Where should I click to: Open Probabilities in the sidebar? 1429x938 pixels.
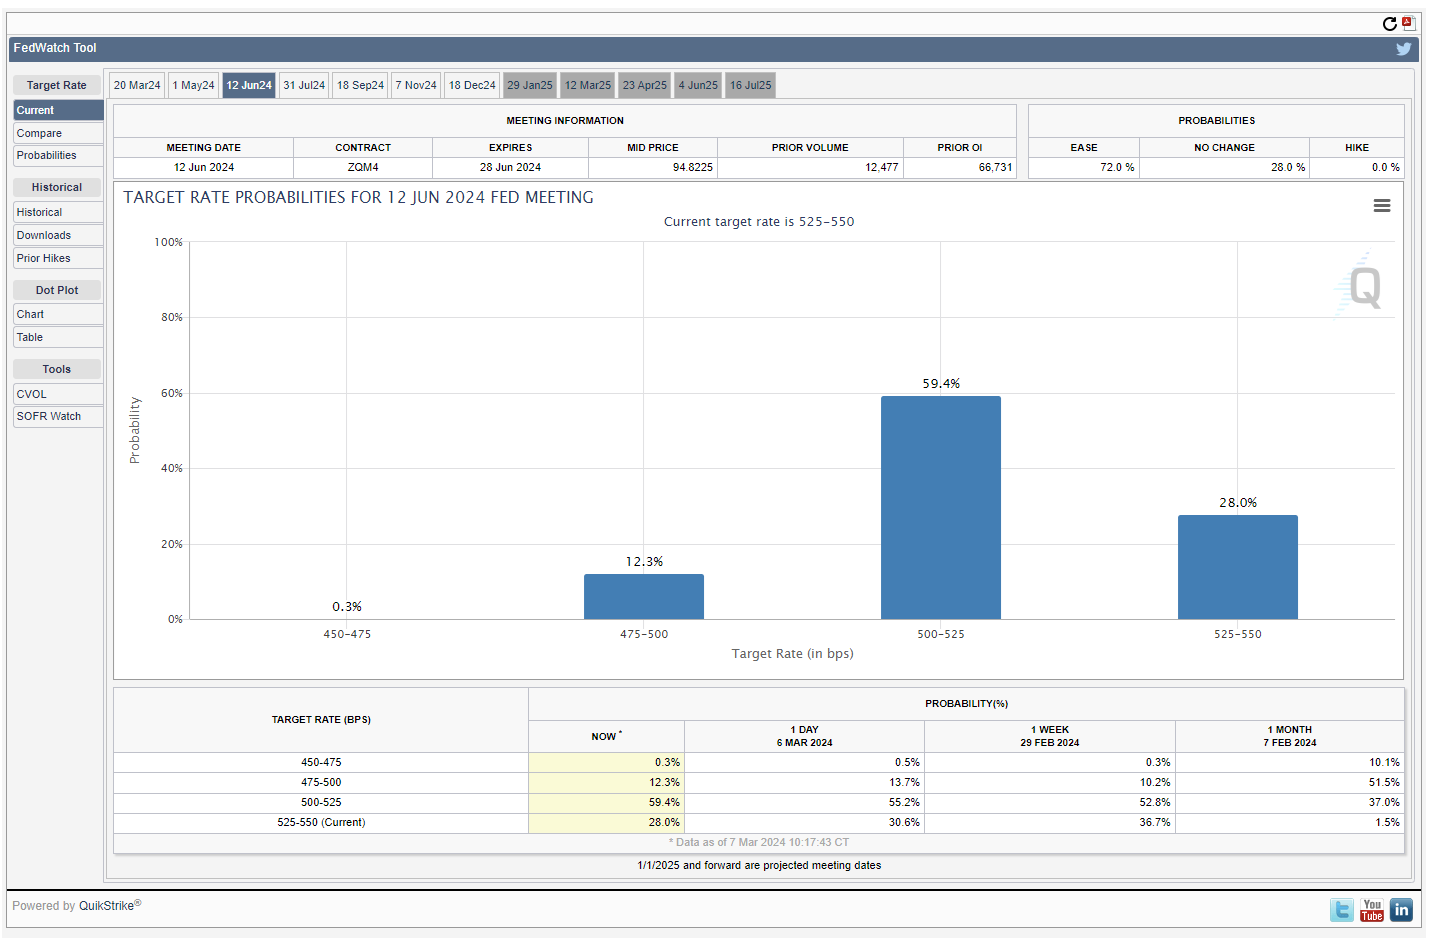click(46, 155)
